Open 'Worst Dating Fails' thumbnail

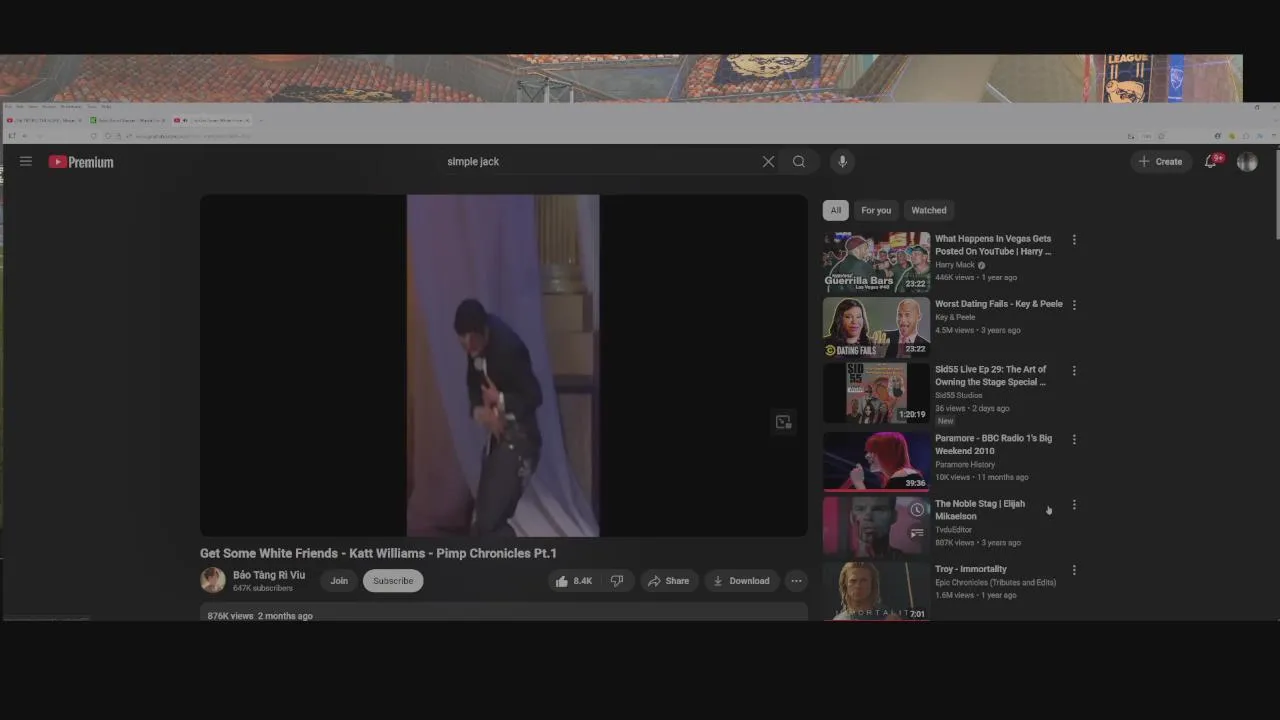[x=876, y=327]
